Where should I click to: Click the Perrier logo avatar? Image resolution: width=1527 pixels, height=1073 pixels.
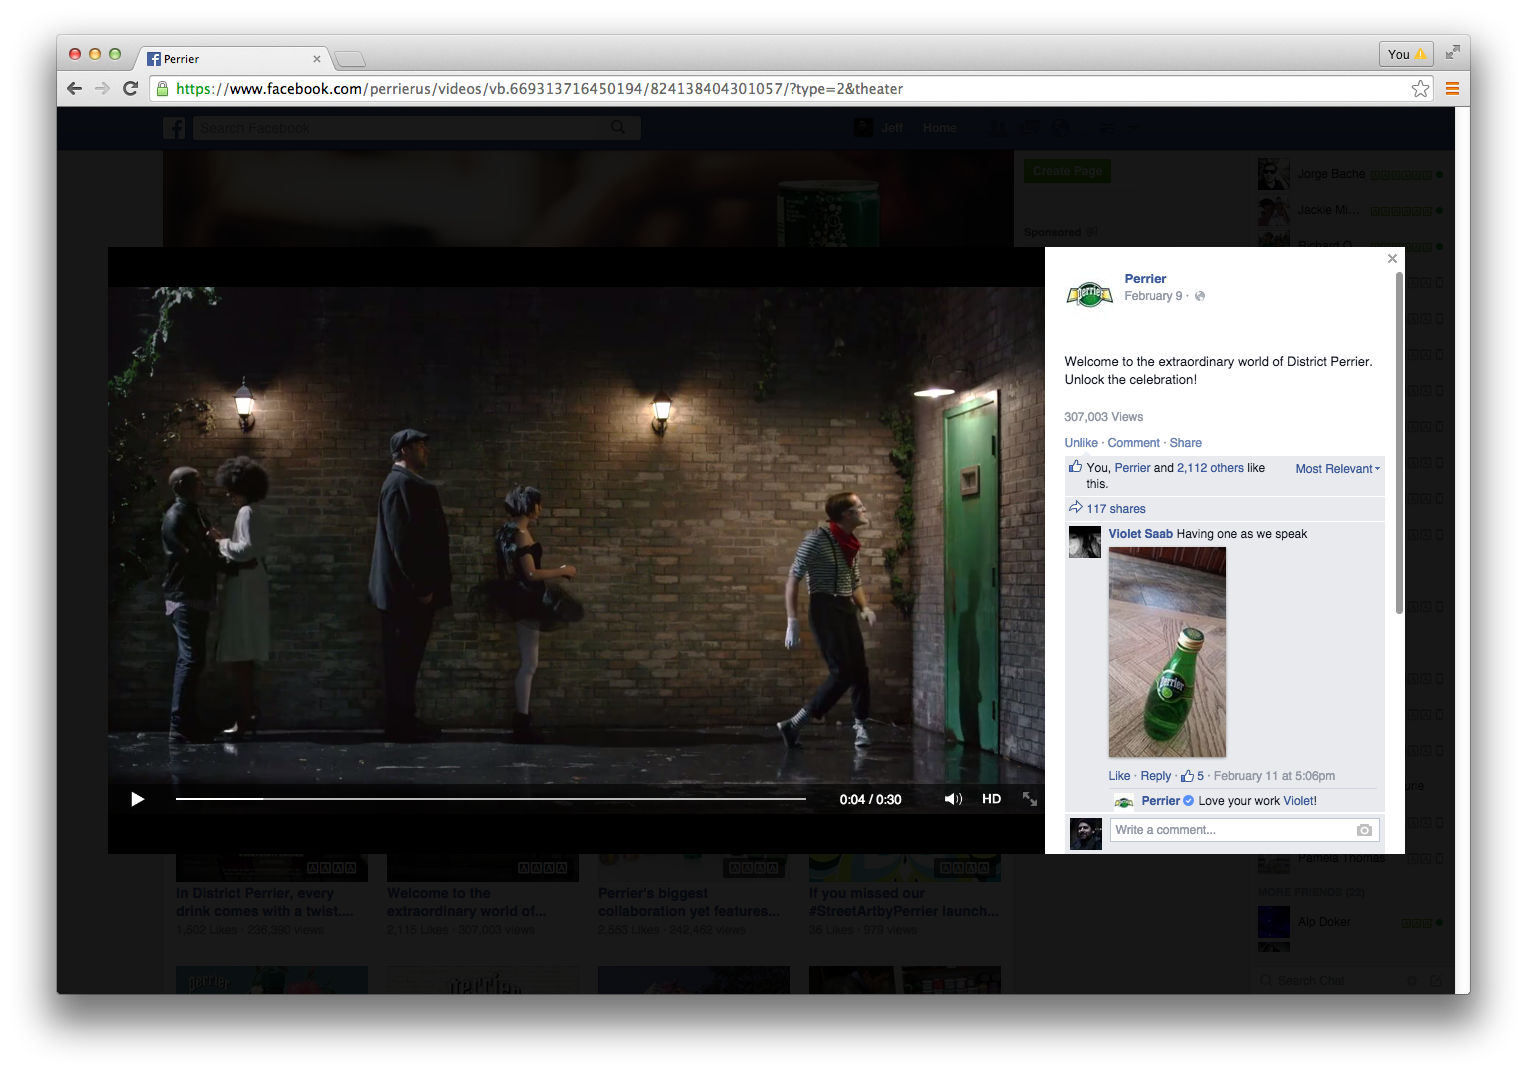(1089, 294)
